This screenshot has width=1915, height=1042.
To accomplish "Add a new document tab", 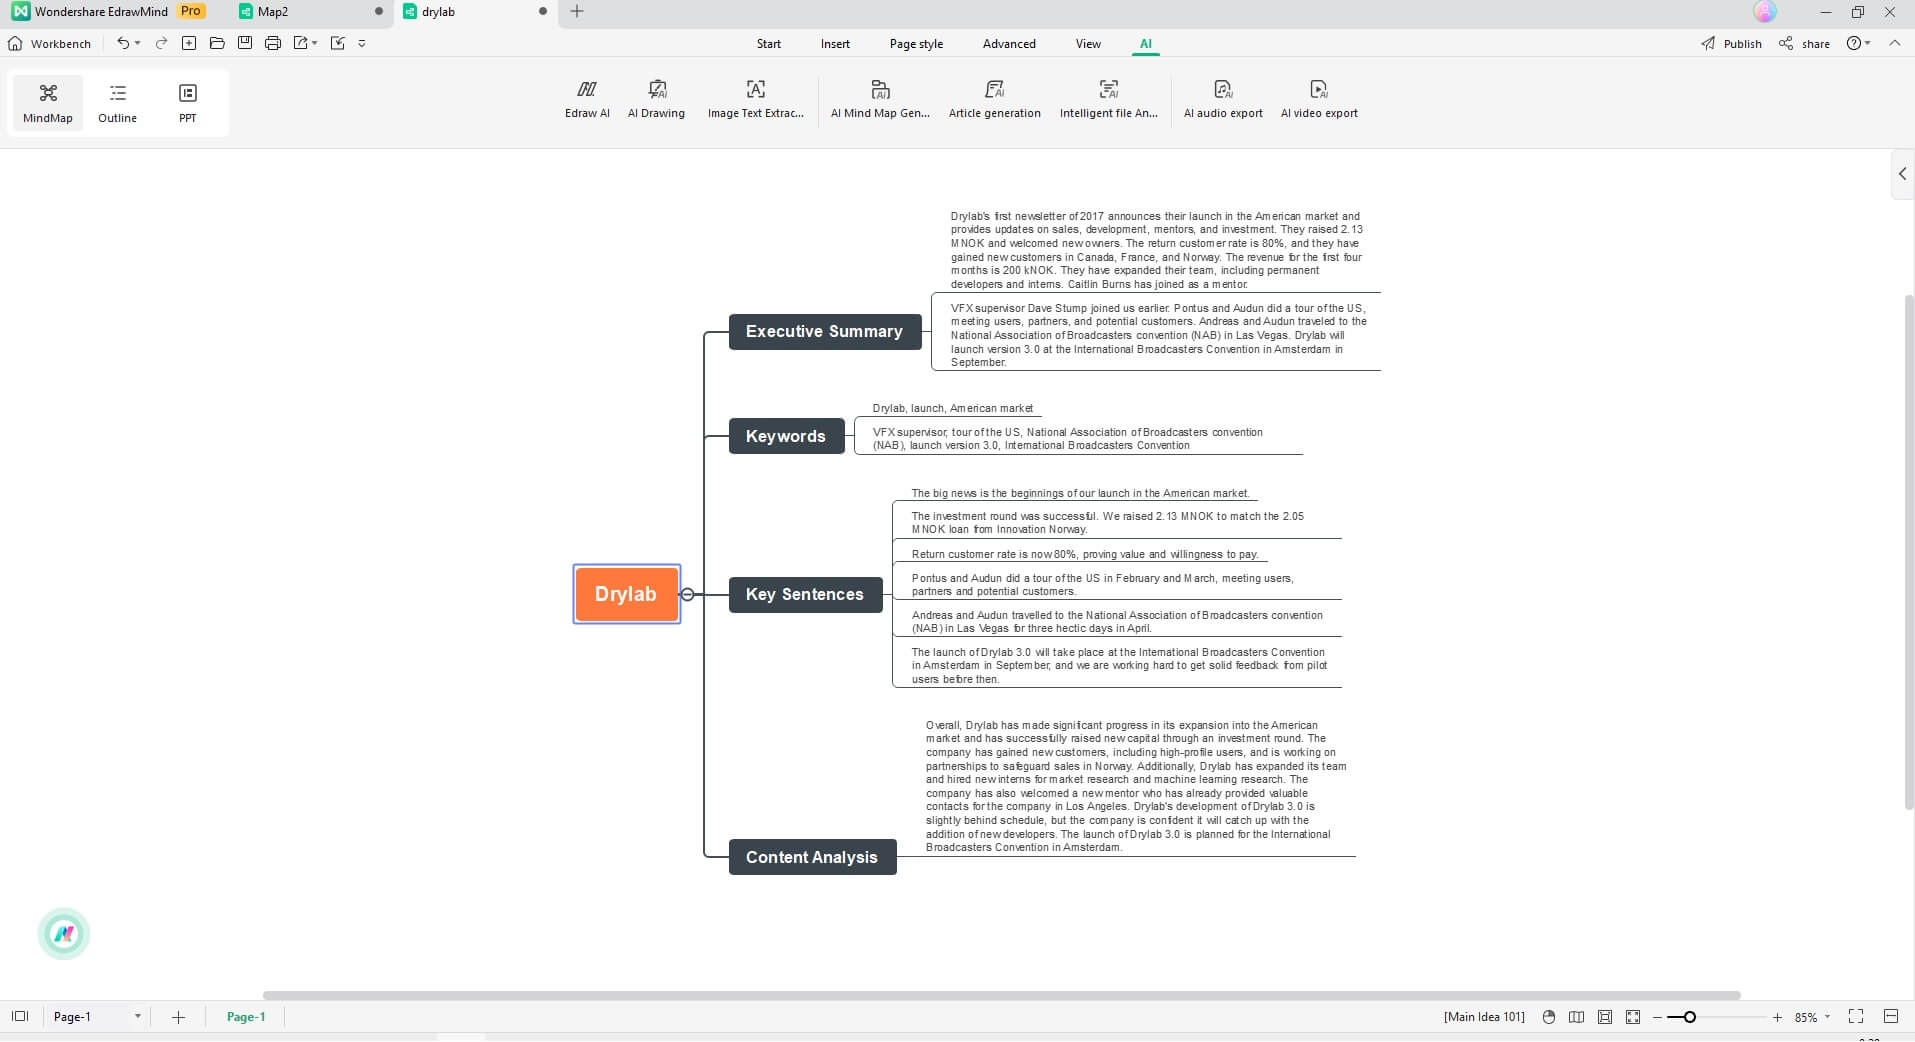I will (577, 12).
